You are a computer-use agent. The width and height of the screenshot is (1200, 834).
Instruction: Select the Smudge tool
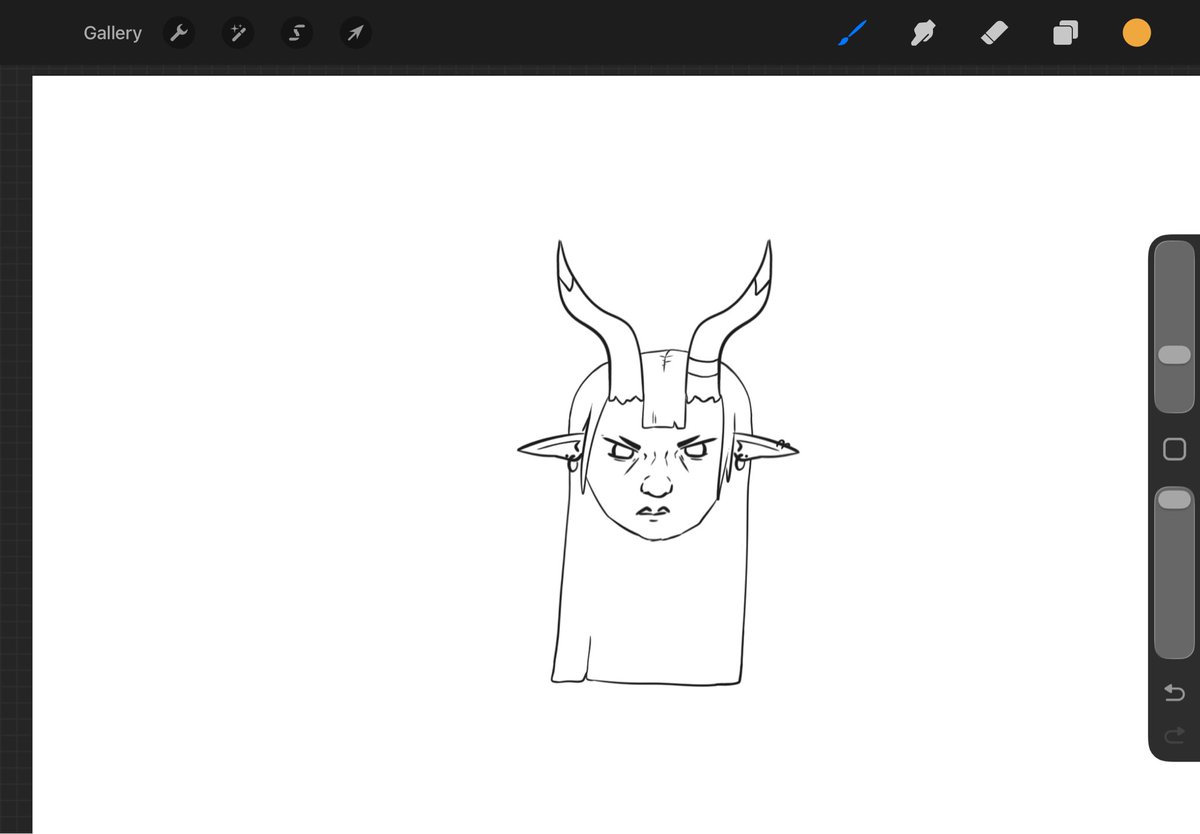(x=923, y=33)
